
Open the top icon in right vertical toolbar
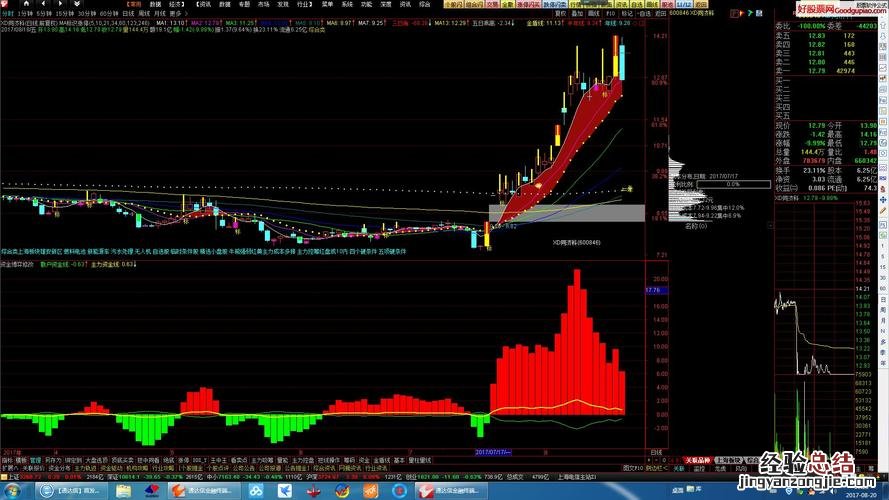click(x=884, y=28)
